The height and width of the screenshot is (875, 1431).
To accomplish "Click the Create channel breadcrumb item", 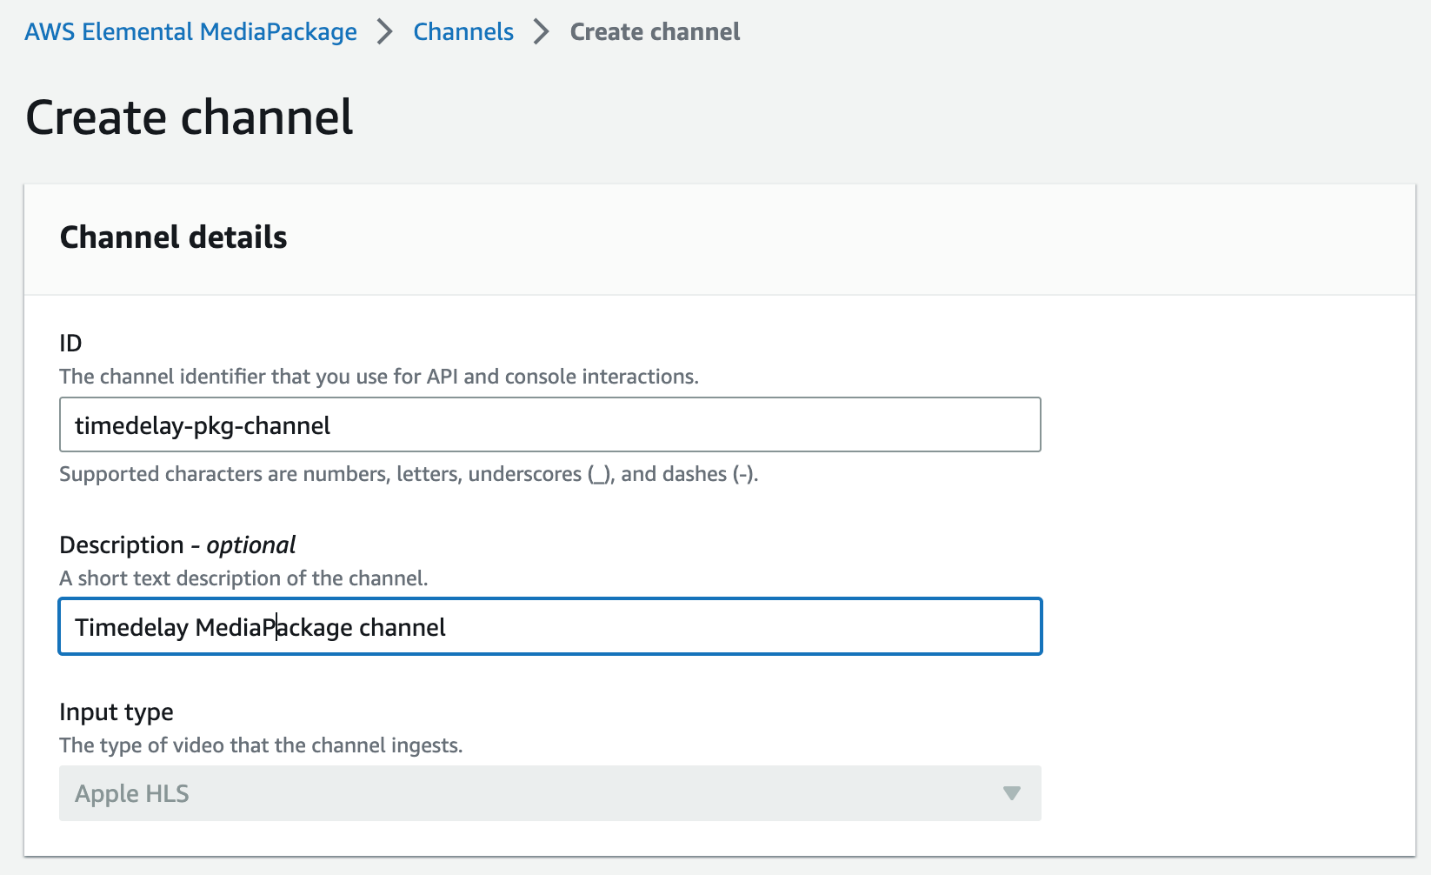I will [x=655, y=31].
